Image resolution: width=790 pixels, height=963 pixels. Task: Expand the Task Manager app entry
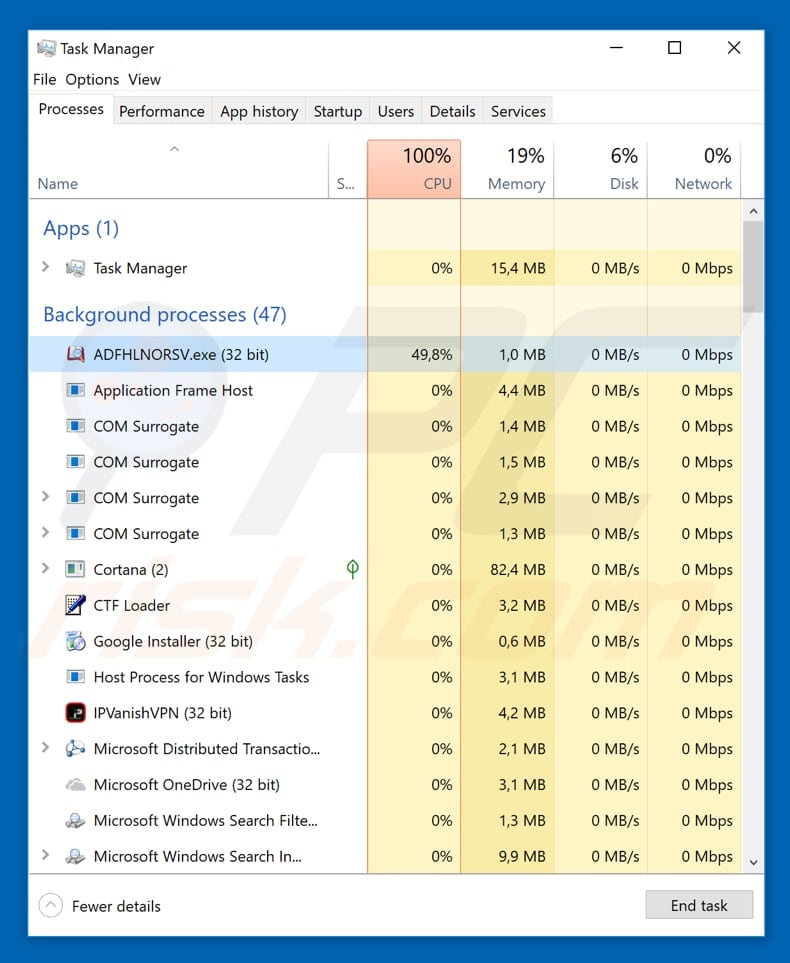point(45,267)
